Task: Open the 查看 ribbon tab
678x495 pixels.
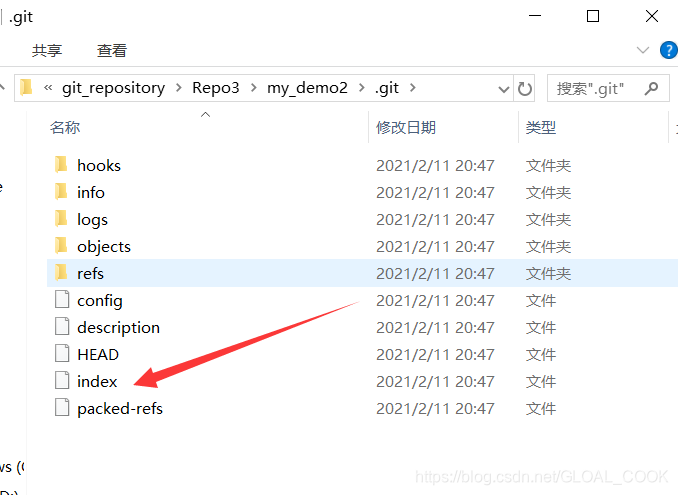Action: (112, 51)
